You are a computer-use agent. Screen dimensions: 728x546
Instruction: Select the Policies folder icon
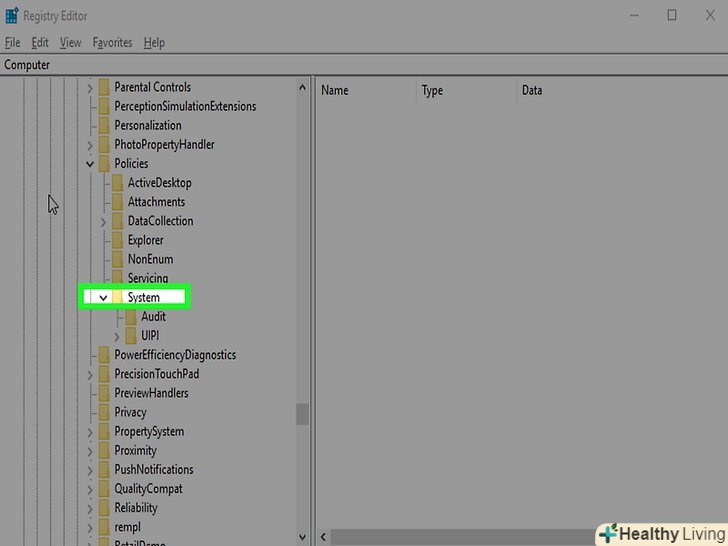(104, 163)
